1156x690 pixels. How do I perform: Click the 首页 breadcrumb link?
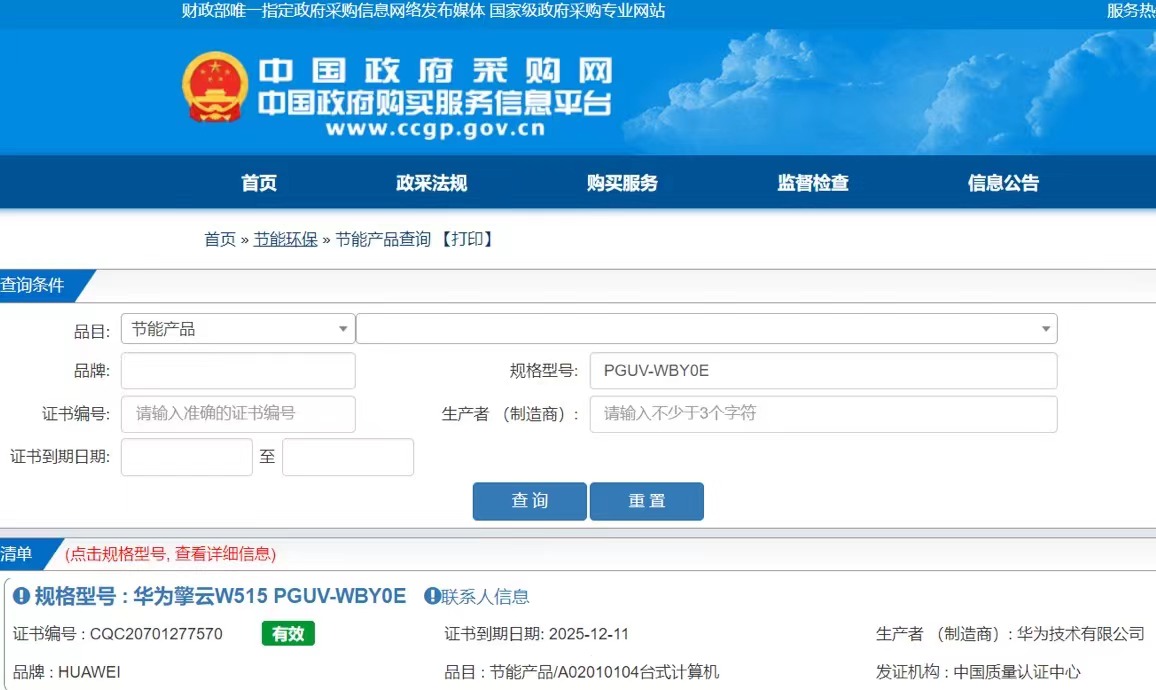(220, 239)
